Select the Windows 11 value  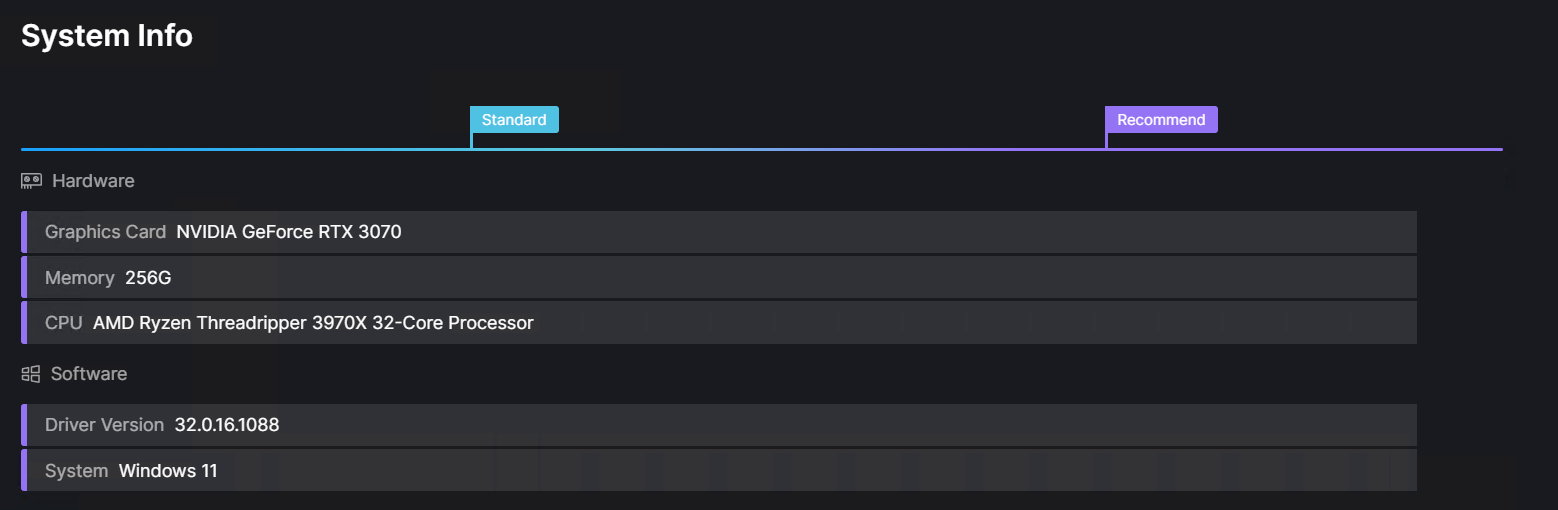coord(168,471)
